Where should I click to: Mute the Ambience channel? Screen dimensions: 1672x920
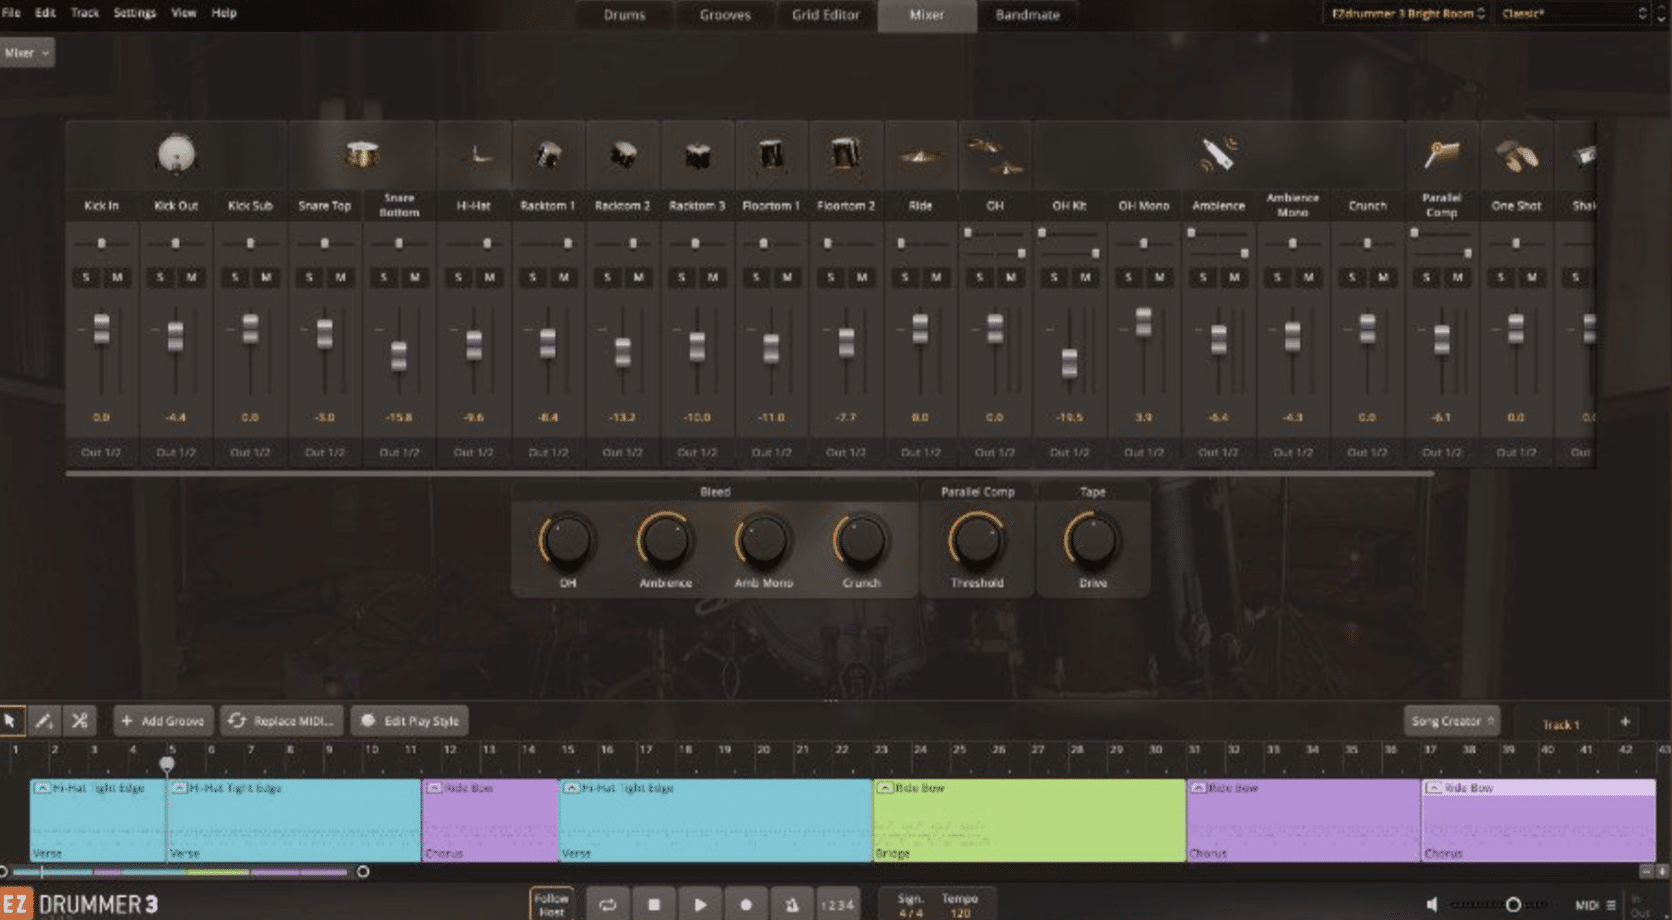pyautogui.click(x=1234, y=277)
